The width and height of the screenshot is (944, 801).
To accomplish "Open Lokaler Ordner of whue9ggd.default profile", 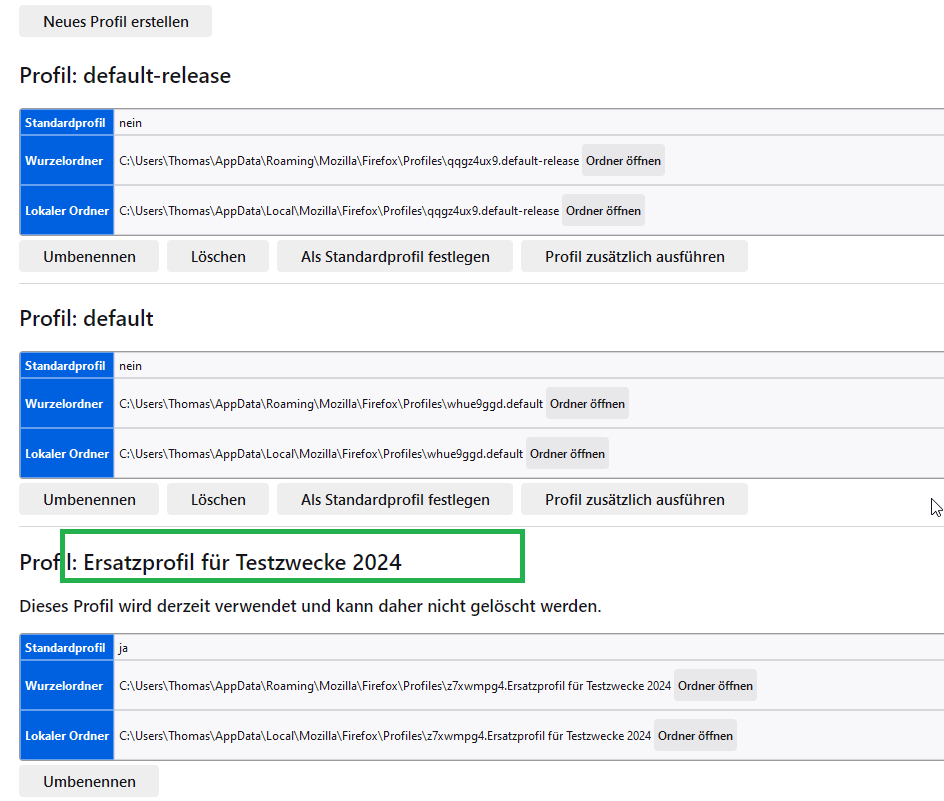I will 567,454.
